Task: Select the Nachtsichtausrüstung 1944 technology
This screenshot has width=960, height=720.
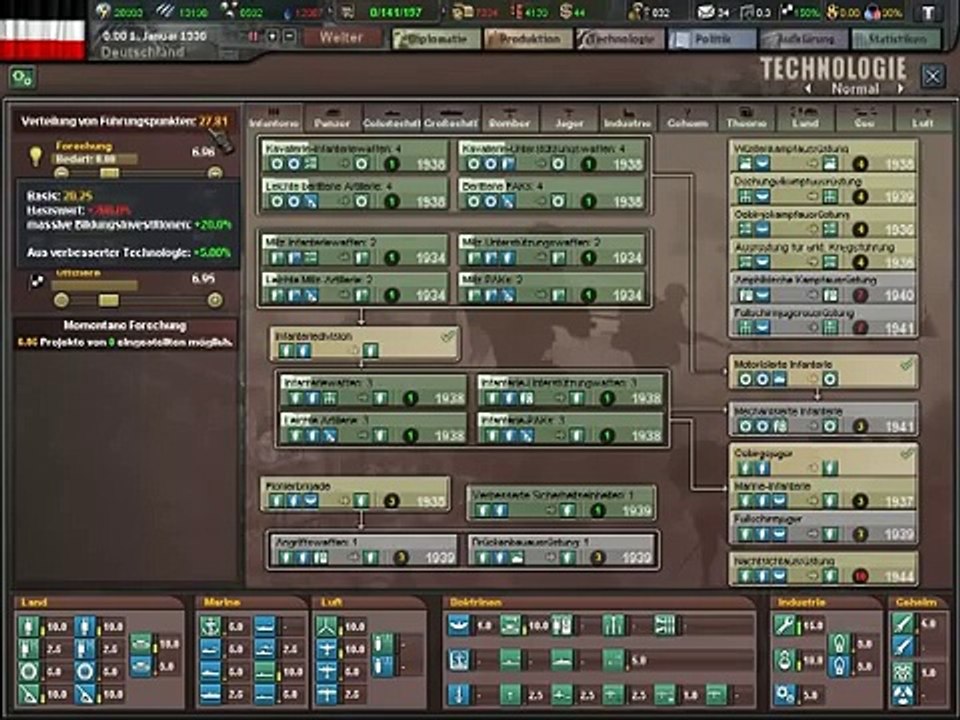Action: [823, 569]
